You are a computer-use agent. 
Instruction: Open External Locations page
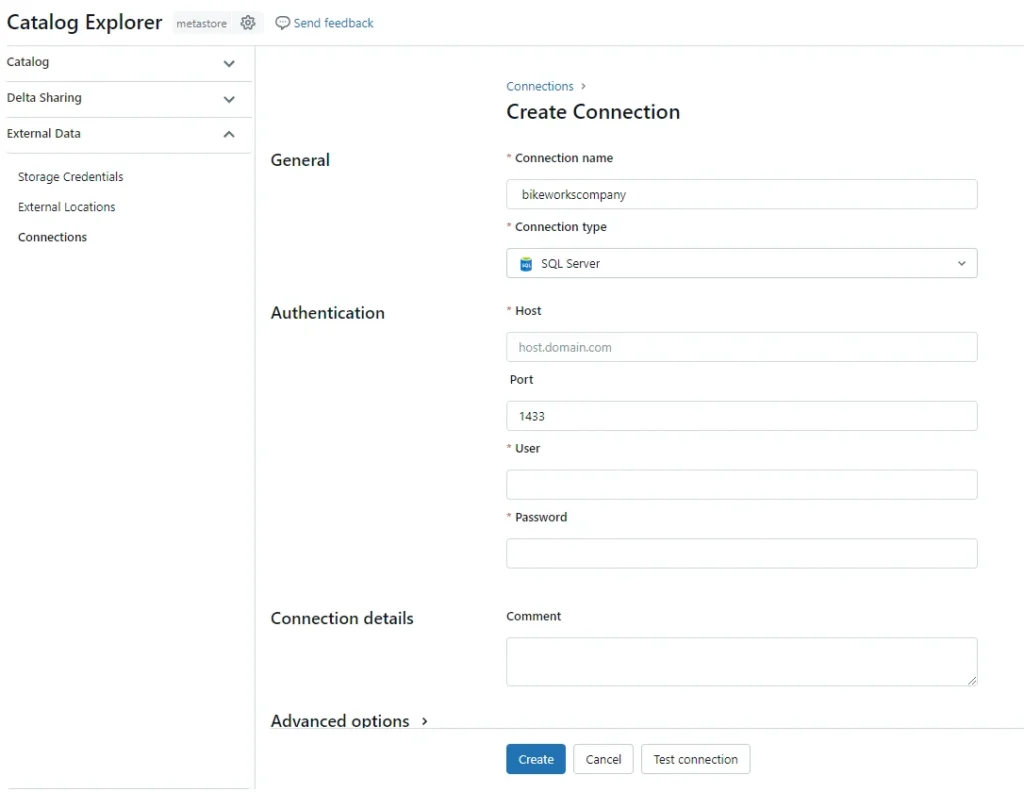coord(67,207)
